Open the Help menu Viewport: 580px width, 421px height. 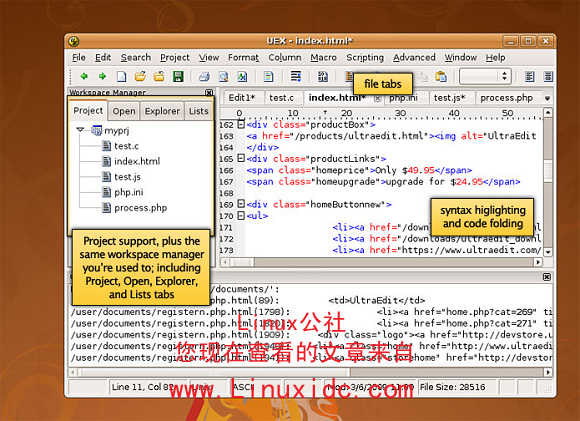495,58
